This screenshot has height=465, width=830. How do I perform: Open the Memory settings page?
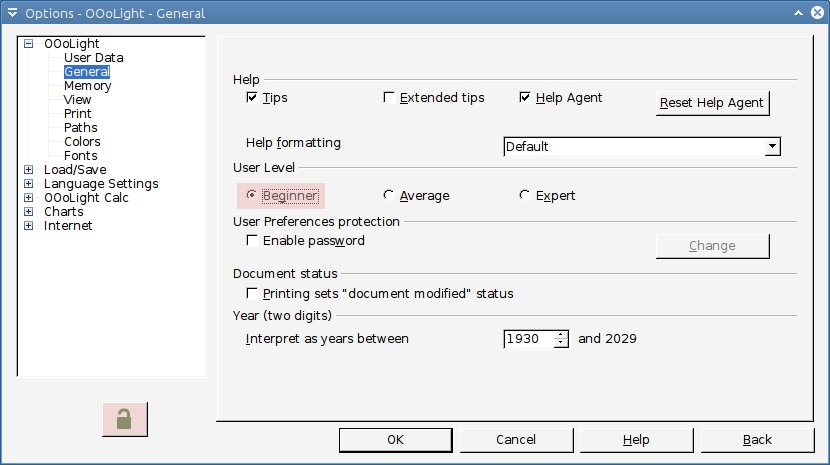pos(87,86)
